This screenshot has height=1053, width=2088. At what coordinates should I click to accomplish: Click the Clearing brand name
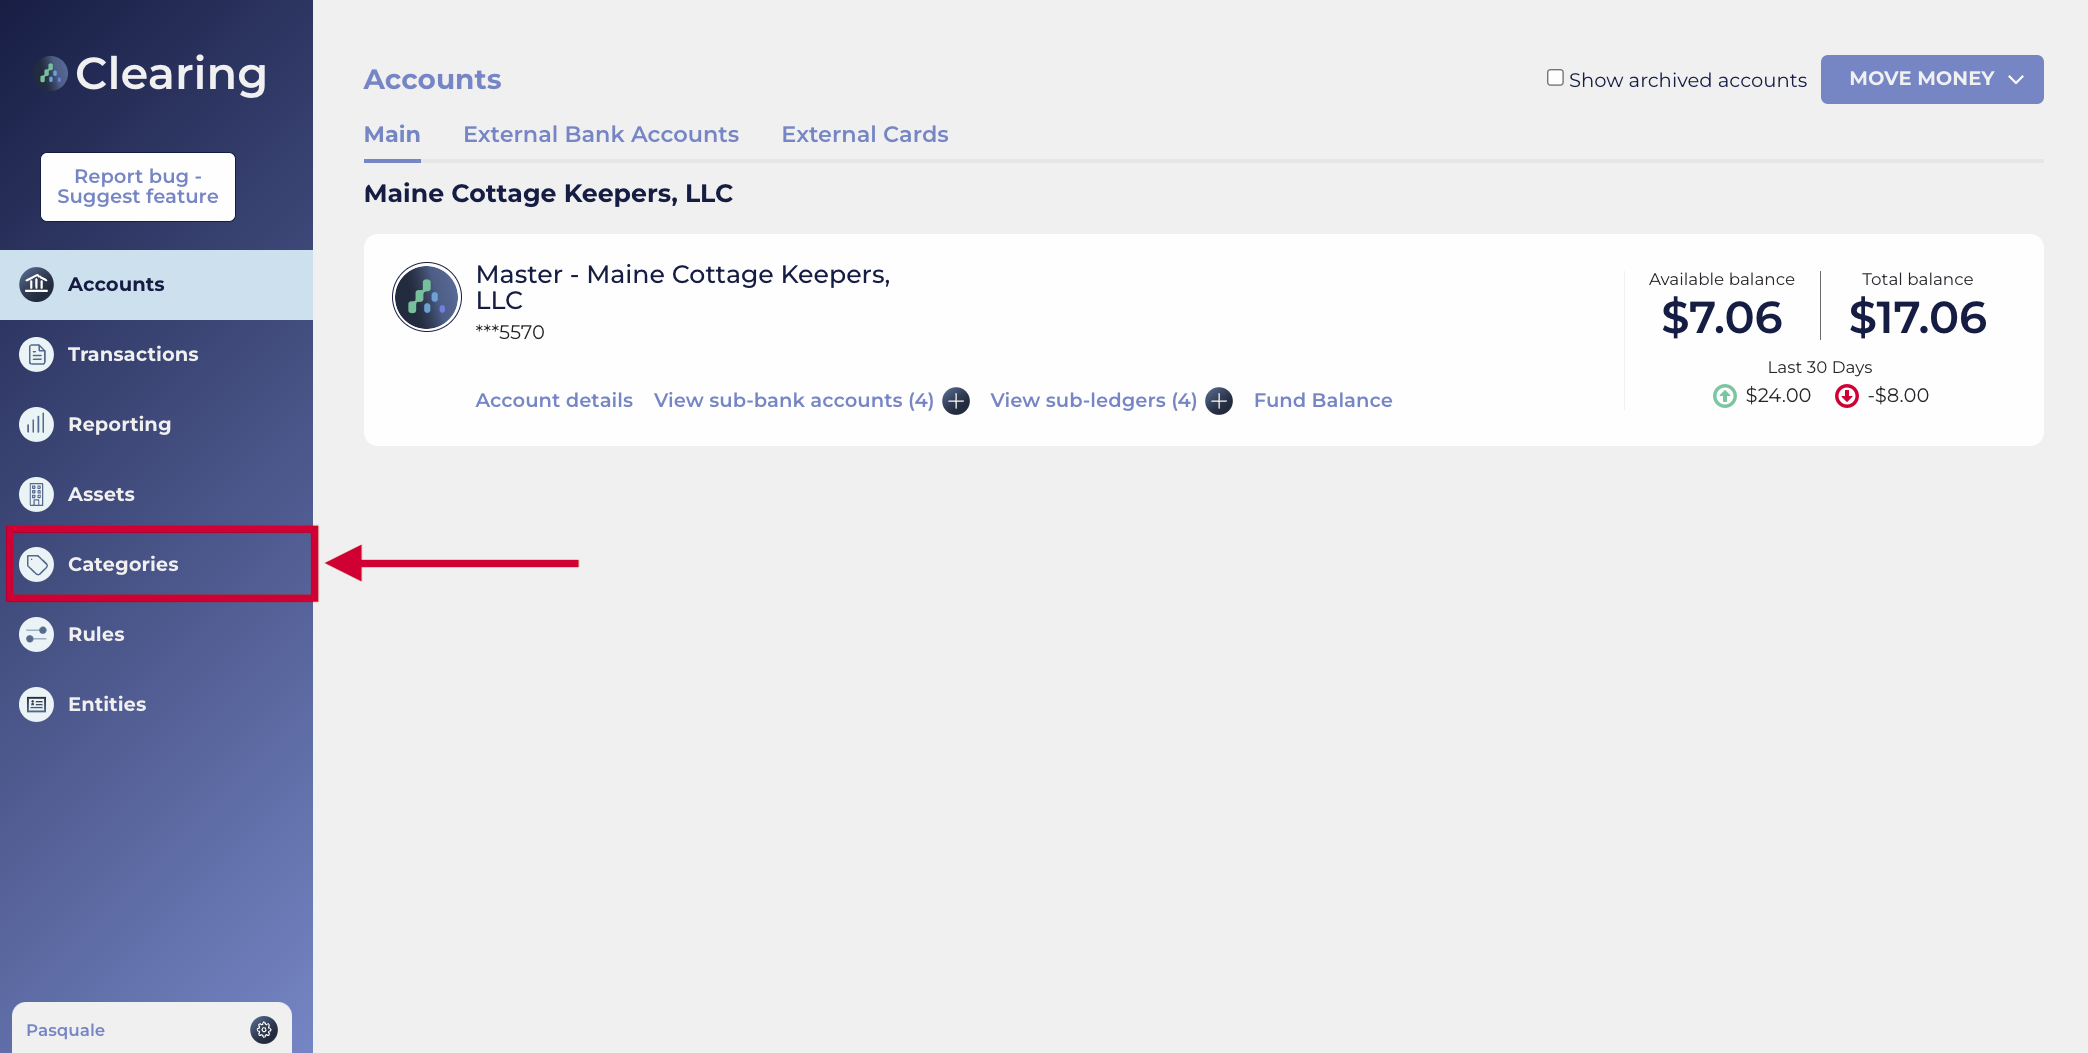[171, 74]
